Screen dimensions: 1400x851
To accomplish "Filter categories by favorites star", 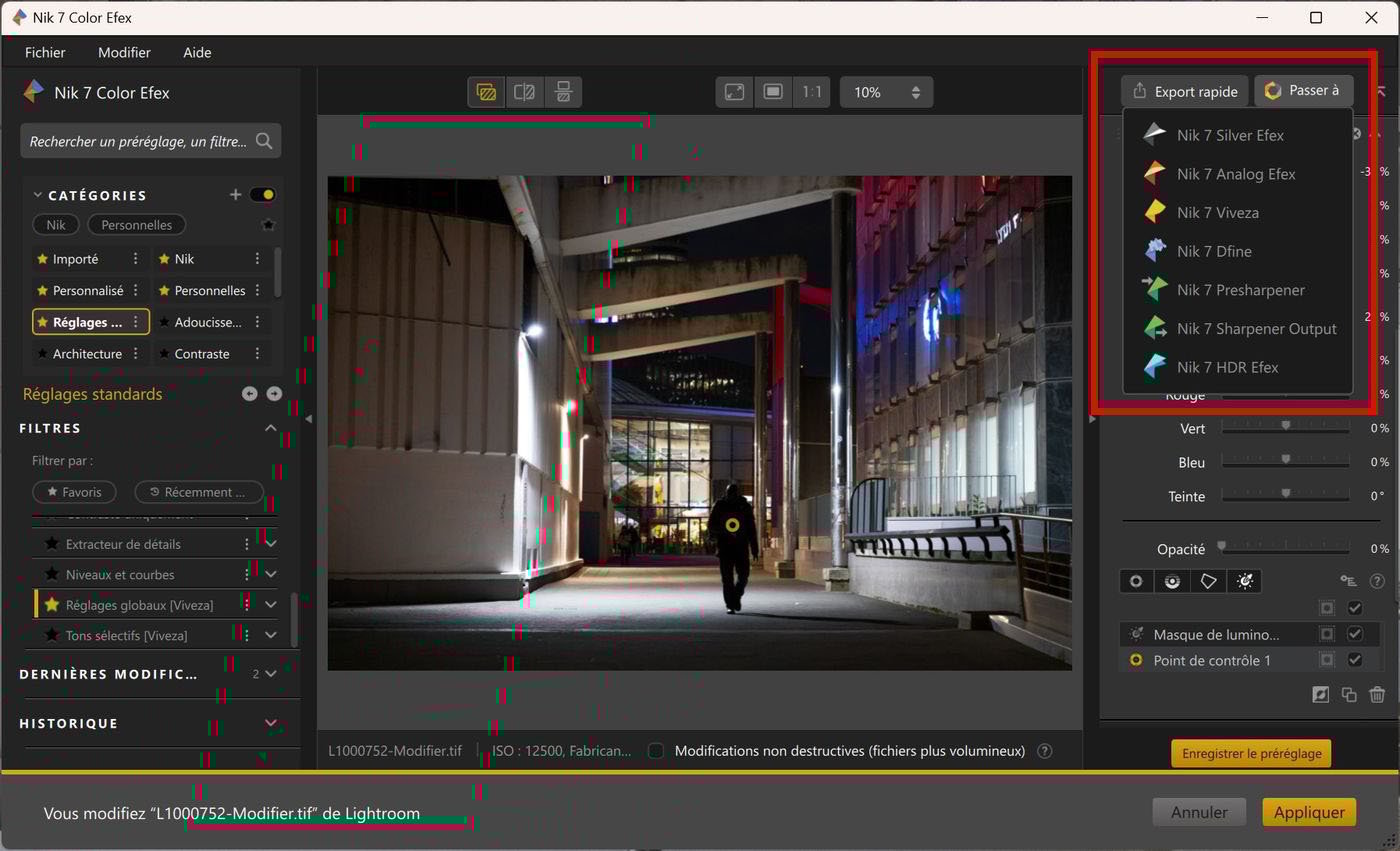I will [x=268, y=225].
